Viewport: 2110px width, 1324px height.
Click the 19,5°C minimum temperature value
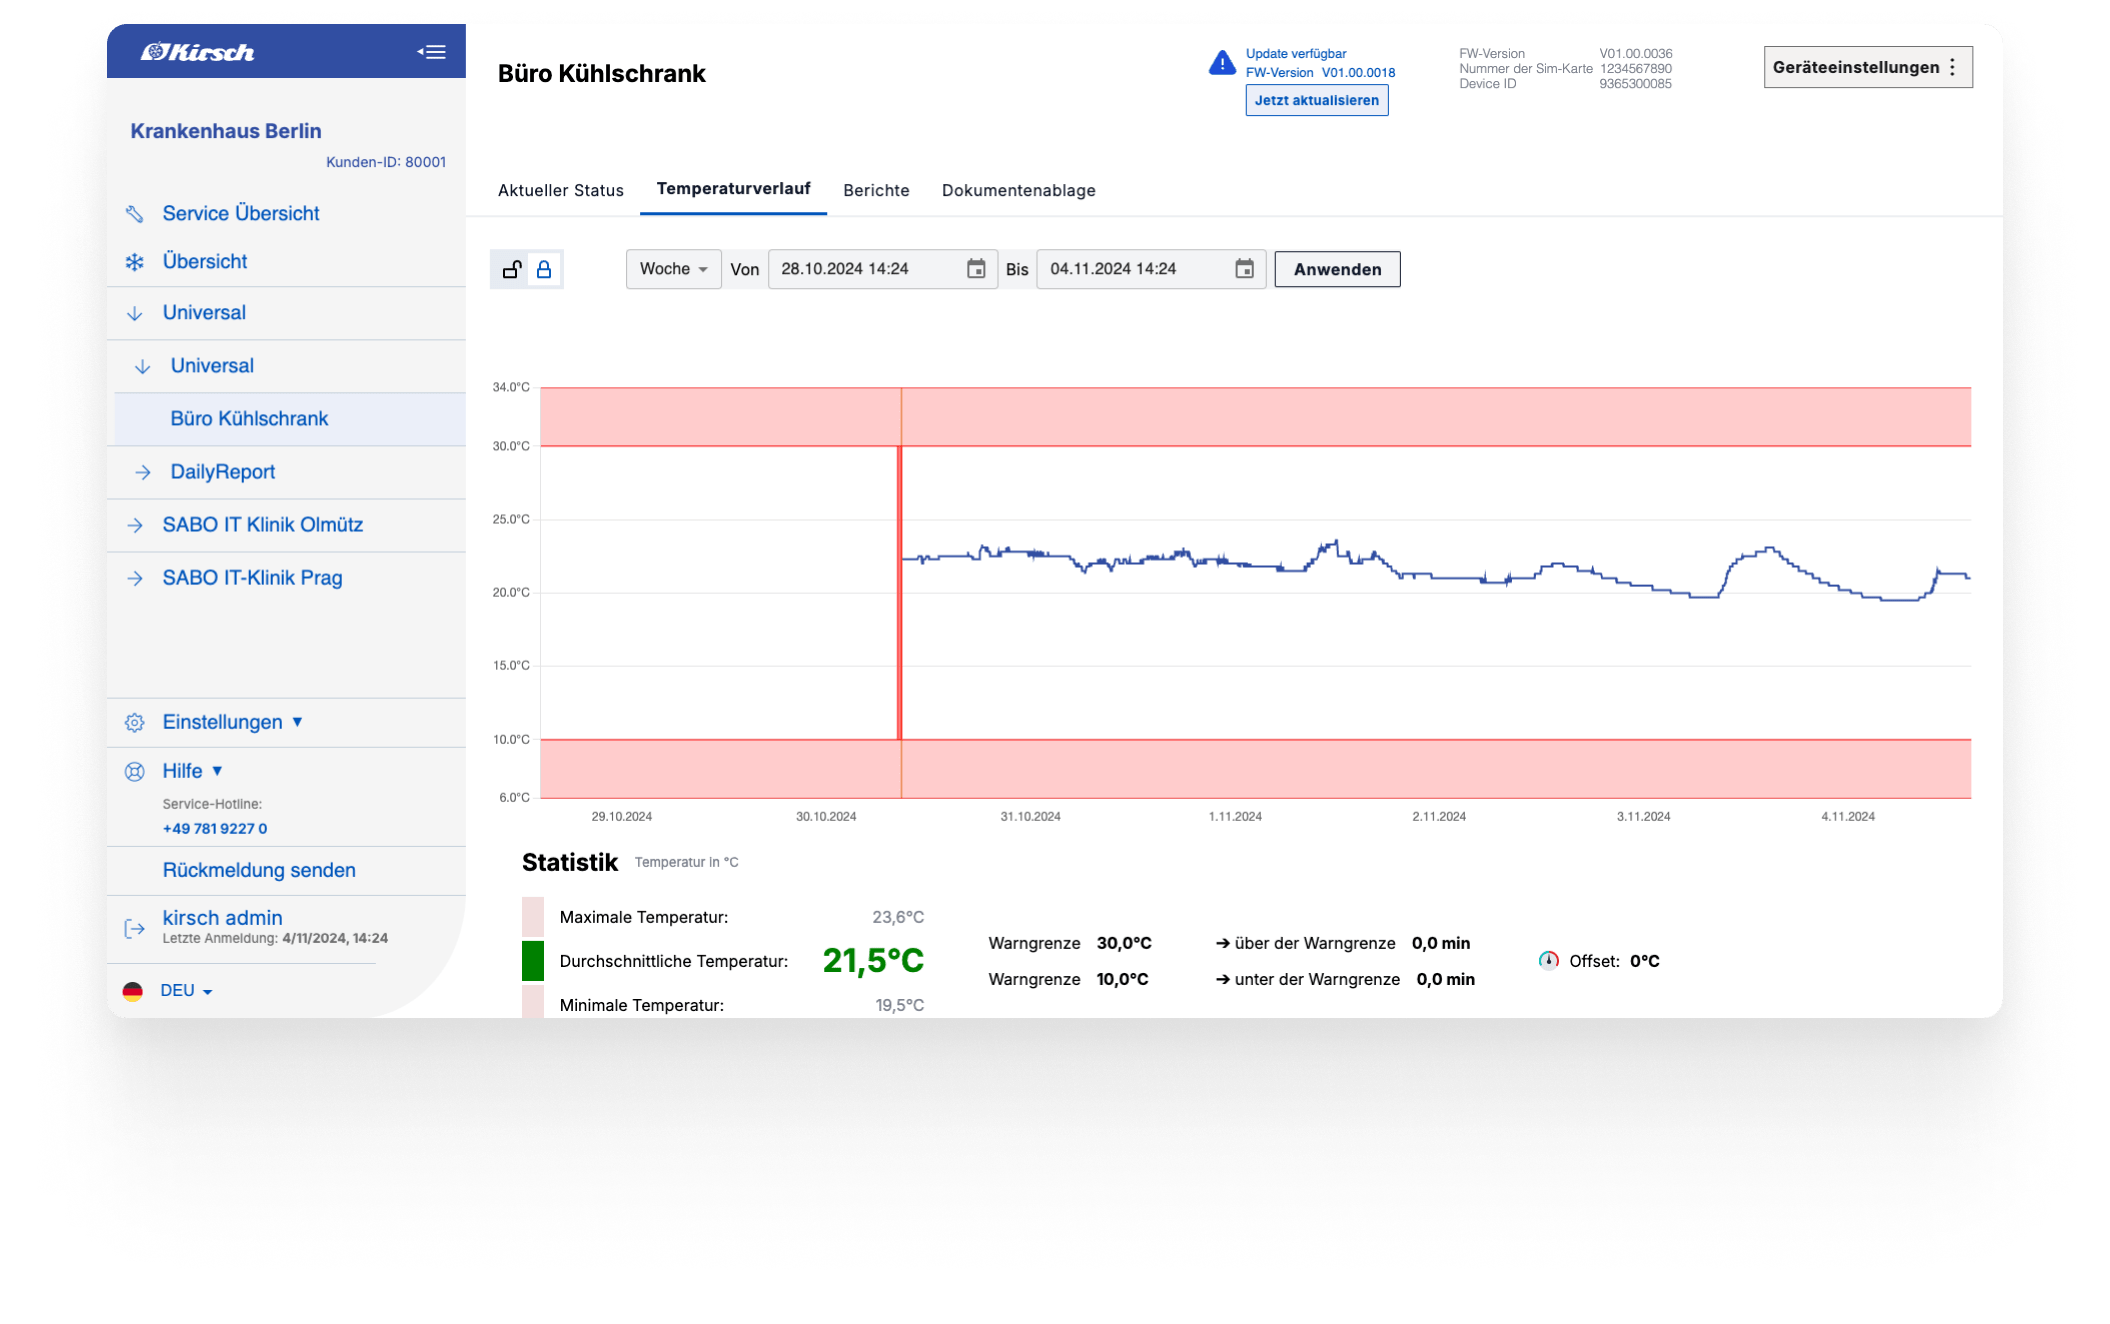[x=899, y=1005]
